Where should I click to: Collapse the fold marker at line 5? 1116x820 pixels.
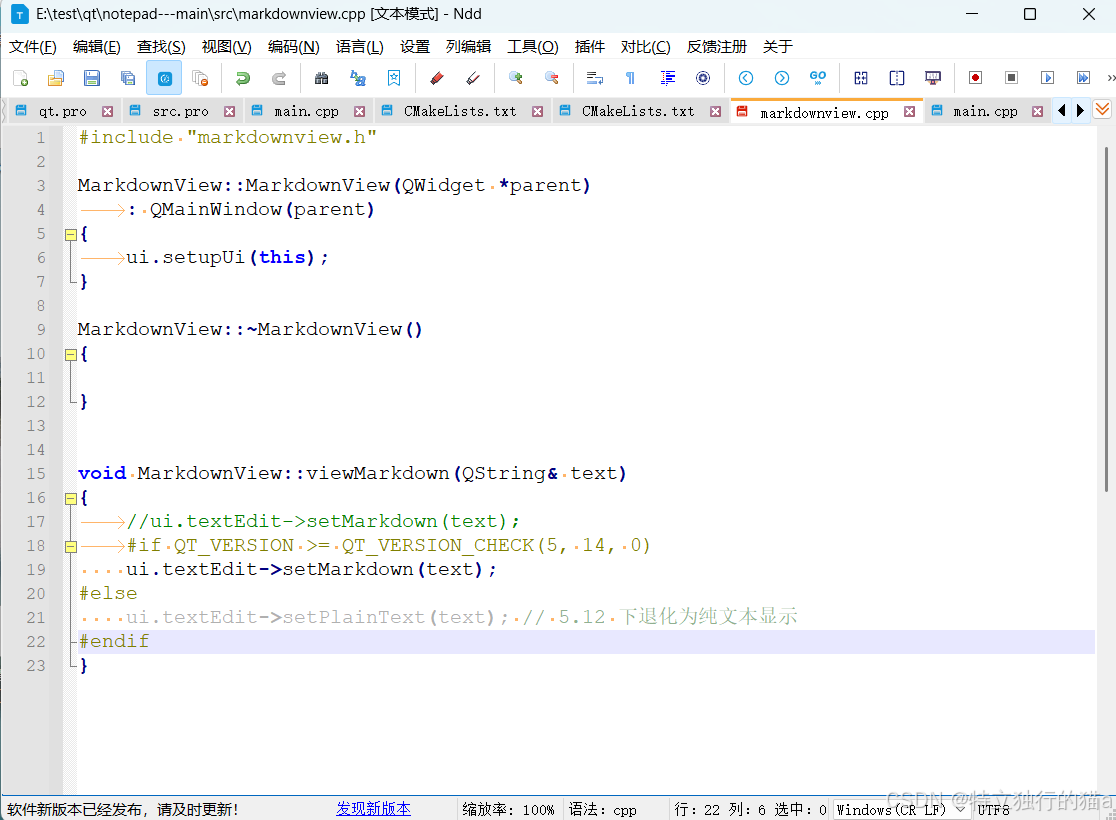70,234
